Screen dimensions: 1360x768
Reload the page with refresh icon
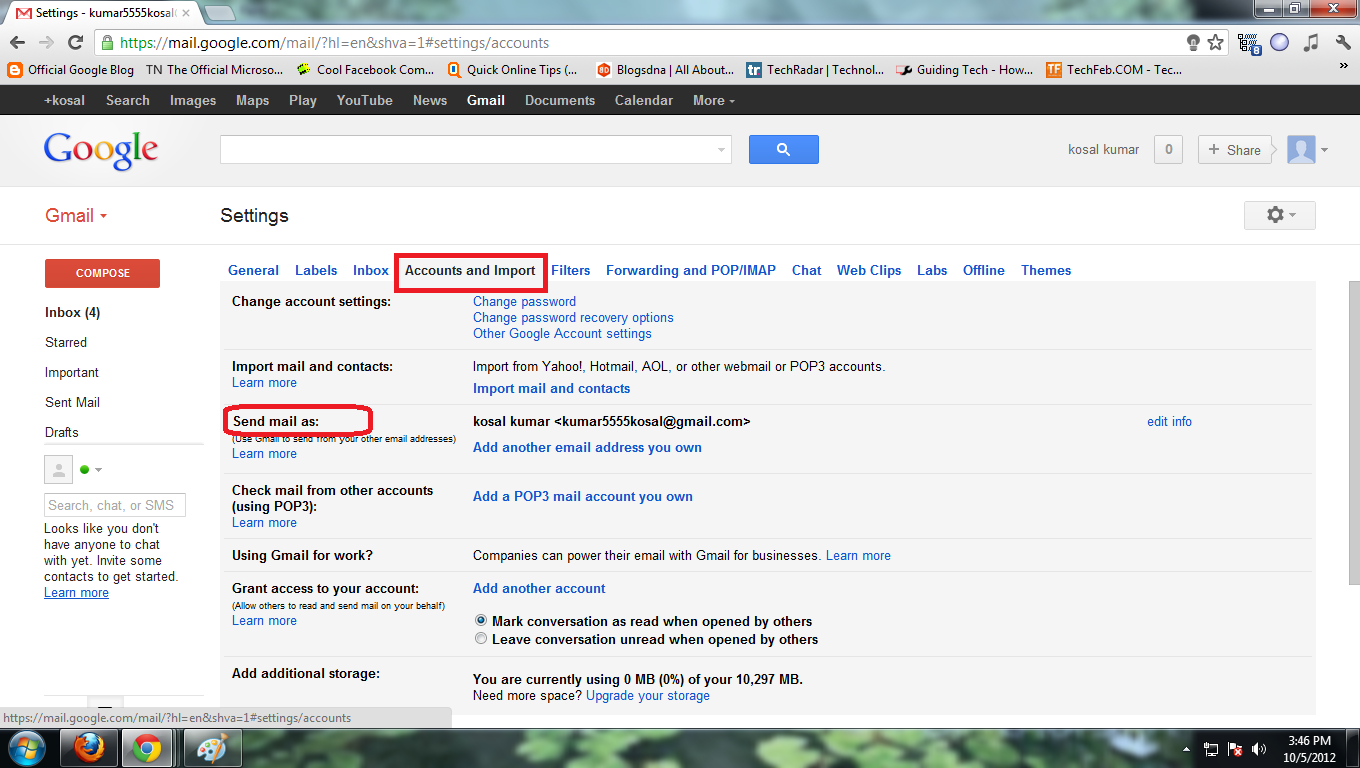click(x=75, y=43)
